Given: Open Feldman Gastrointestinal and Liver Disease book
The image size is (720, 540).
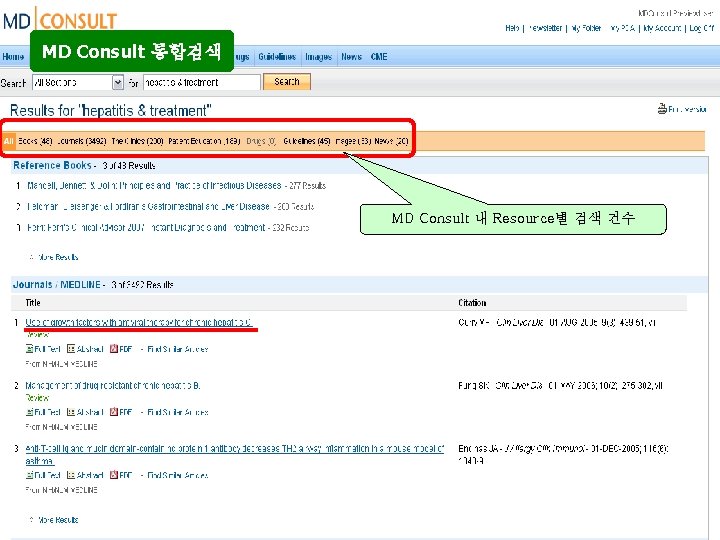Looking at the screenshot, I should (148, 207).
